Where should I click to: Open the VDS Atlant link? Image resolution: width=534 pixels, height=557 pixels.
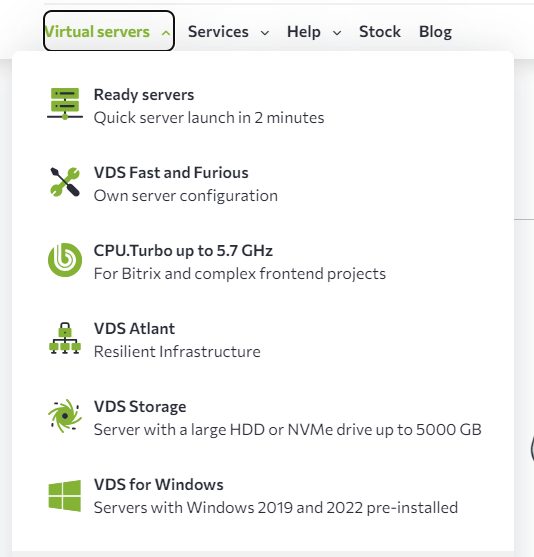(x=134, y=329)
